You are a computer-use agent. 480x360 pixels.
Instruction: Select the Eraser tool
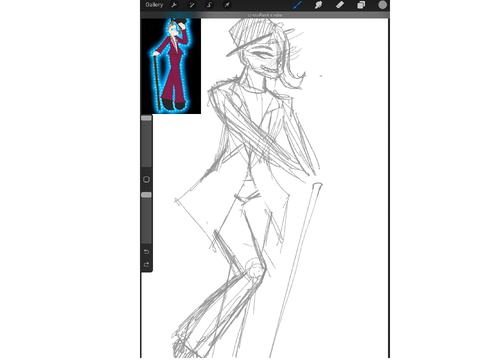tap(340, 5)
